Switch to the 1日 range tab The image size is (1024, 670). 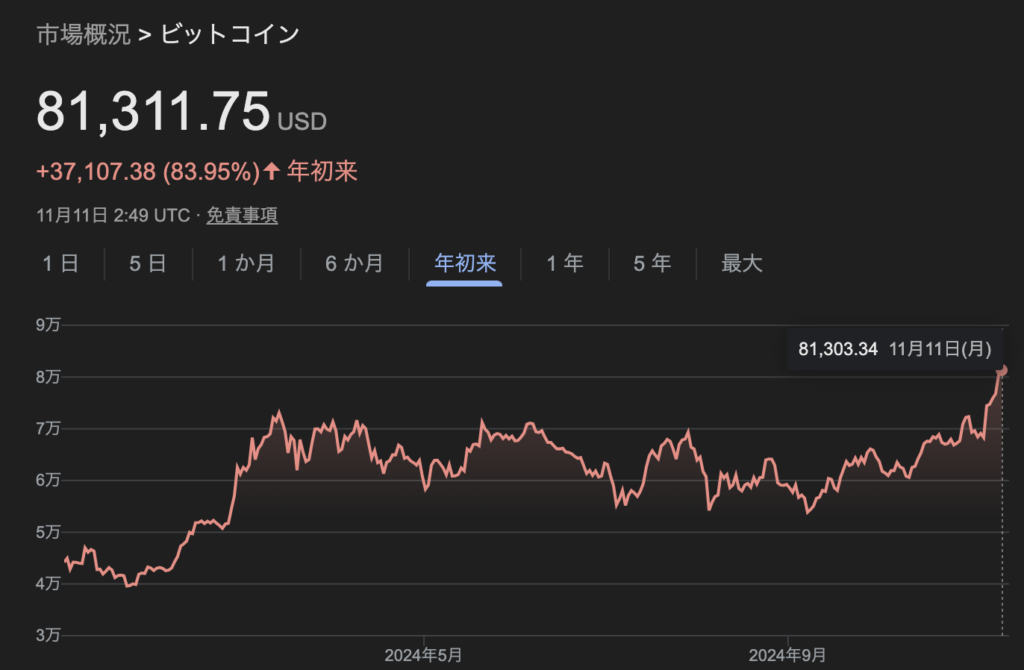coord(60,264)
